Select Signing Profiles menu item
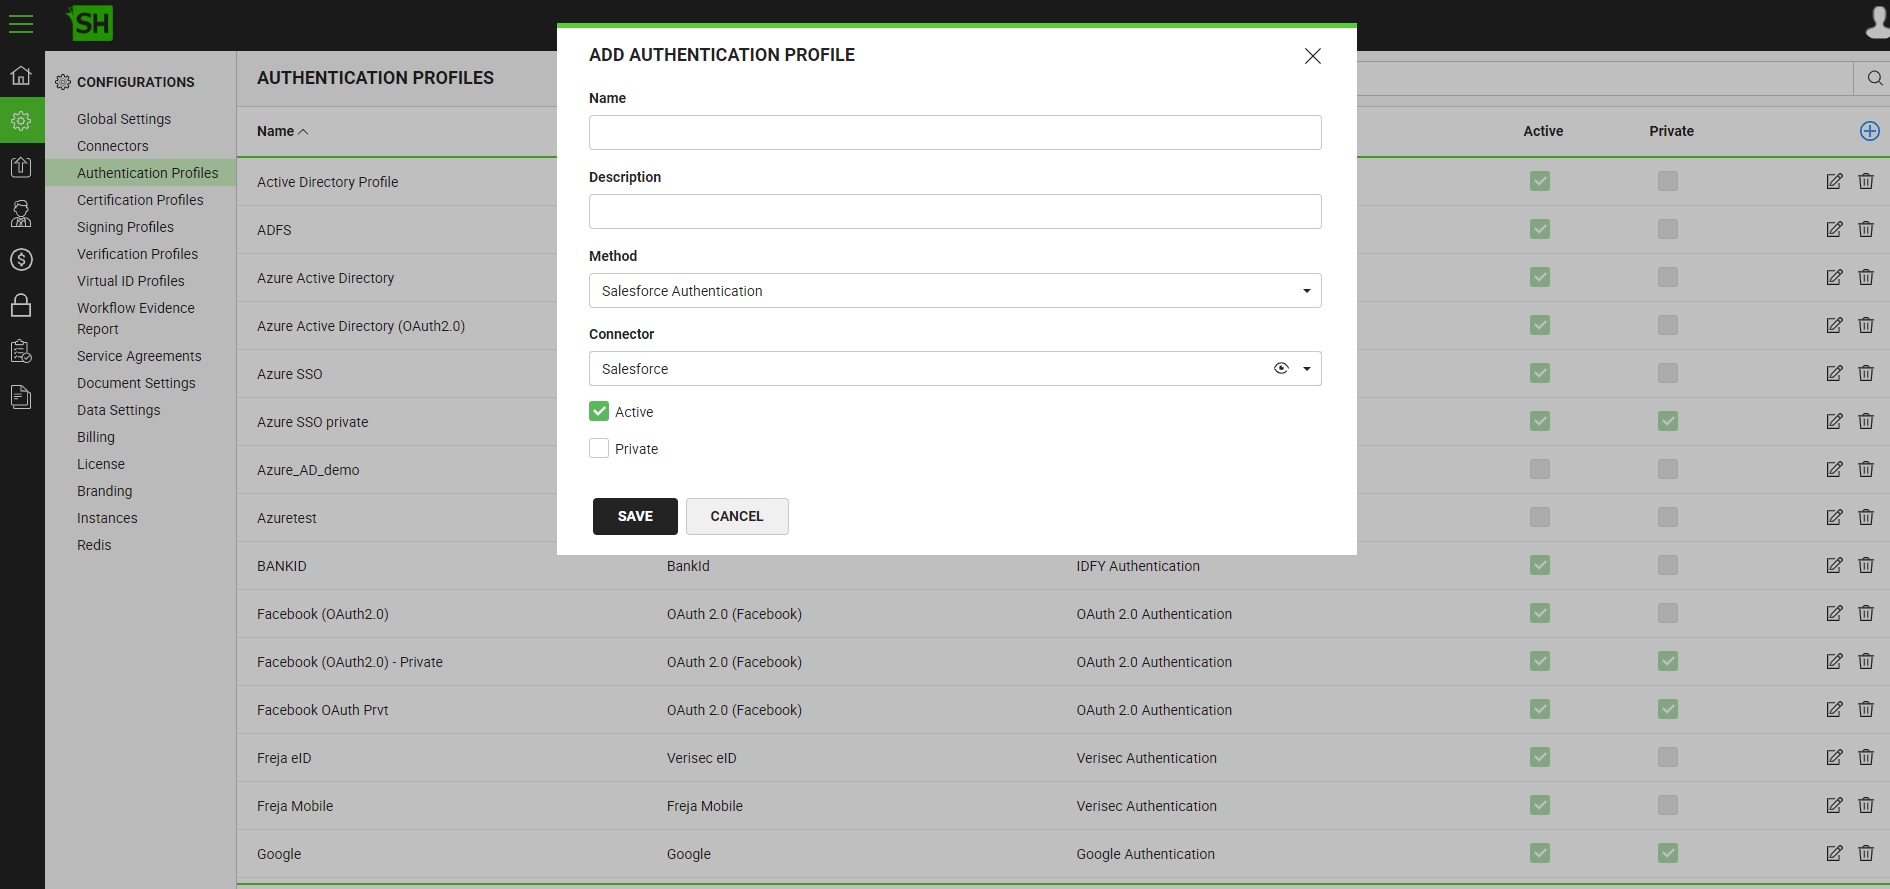The height and width of the screenshot is (889, 1890). pos(125,227)
